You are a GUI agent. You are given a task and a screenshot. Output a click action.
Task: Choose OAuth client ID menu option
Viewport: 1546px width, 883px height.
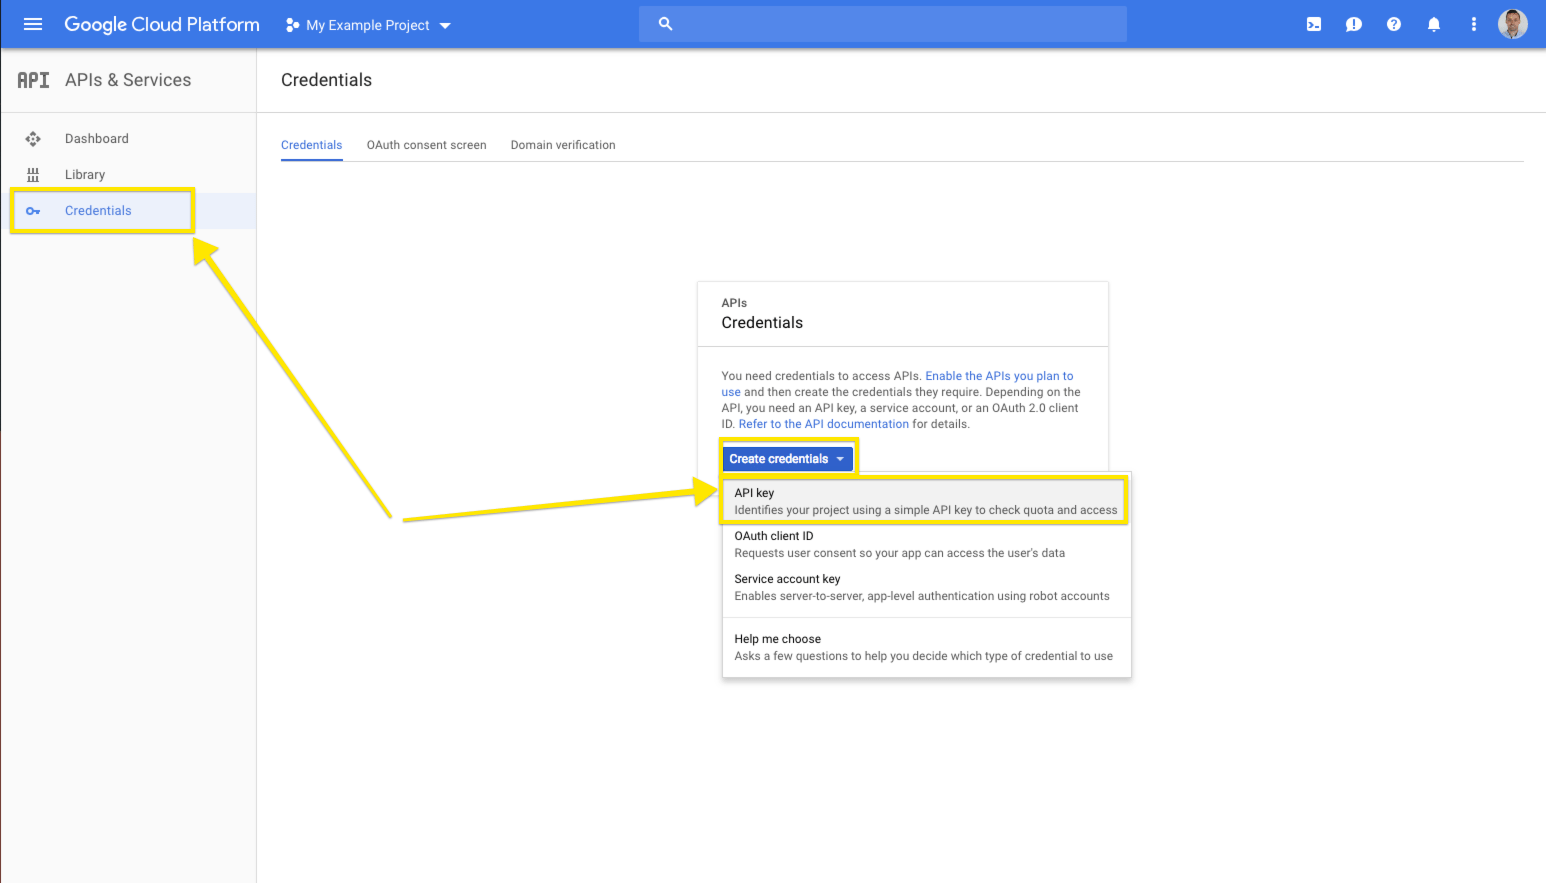click(x=774, y=536)
